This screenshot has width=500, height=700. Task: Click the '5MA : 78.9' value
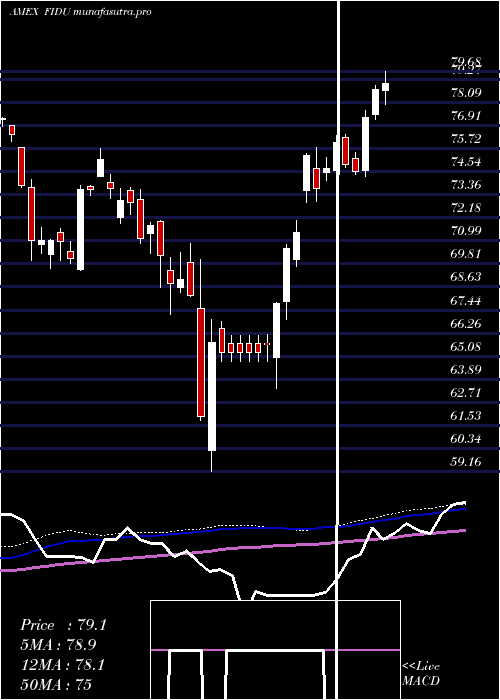click(58, 645)
